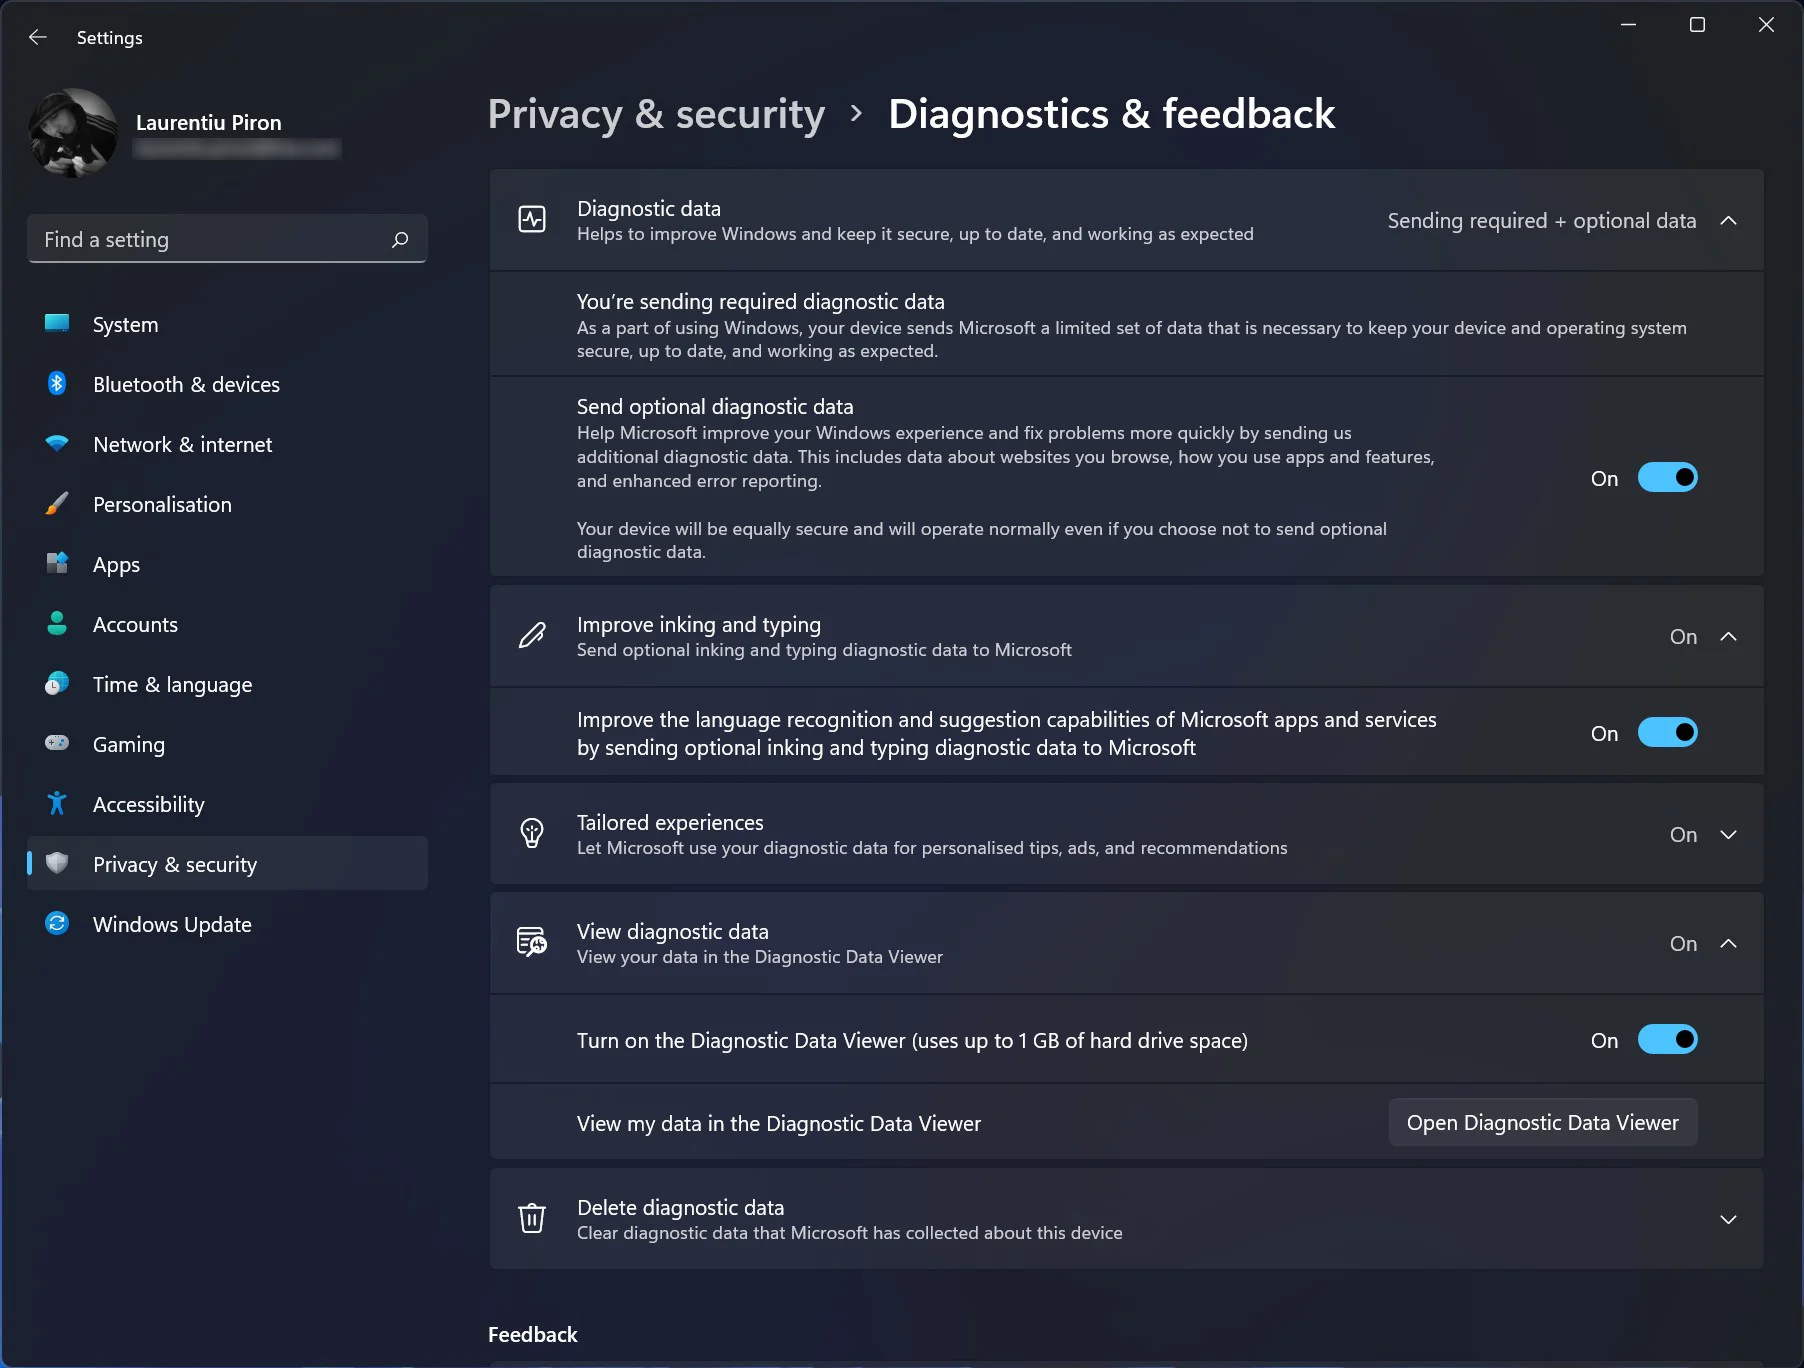The image size is (1804, 1368).
Task: Expand the Delete diagnostic data section
Action: pos(1727,1220)
